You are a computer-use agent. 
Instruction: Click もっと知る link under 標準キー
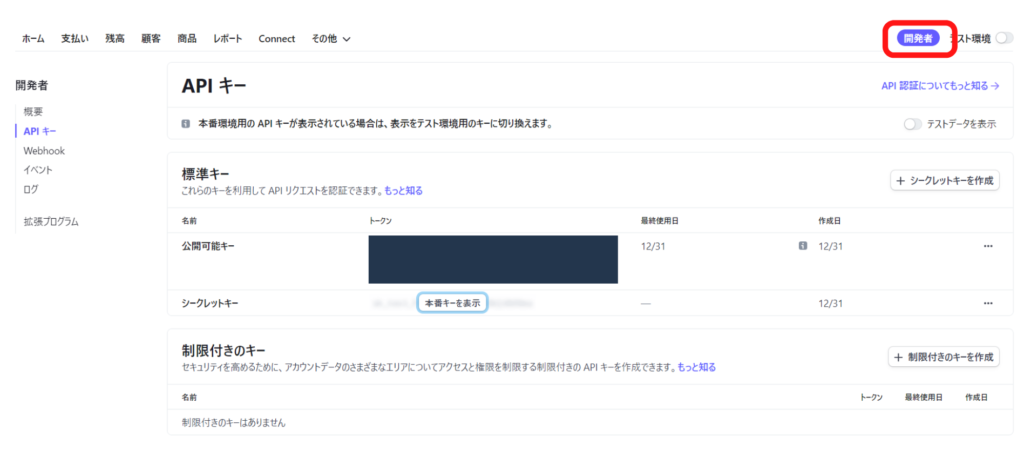tap(403, 191)
